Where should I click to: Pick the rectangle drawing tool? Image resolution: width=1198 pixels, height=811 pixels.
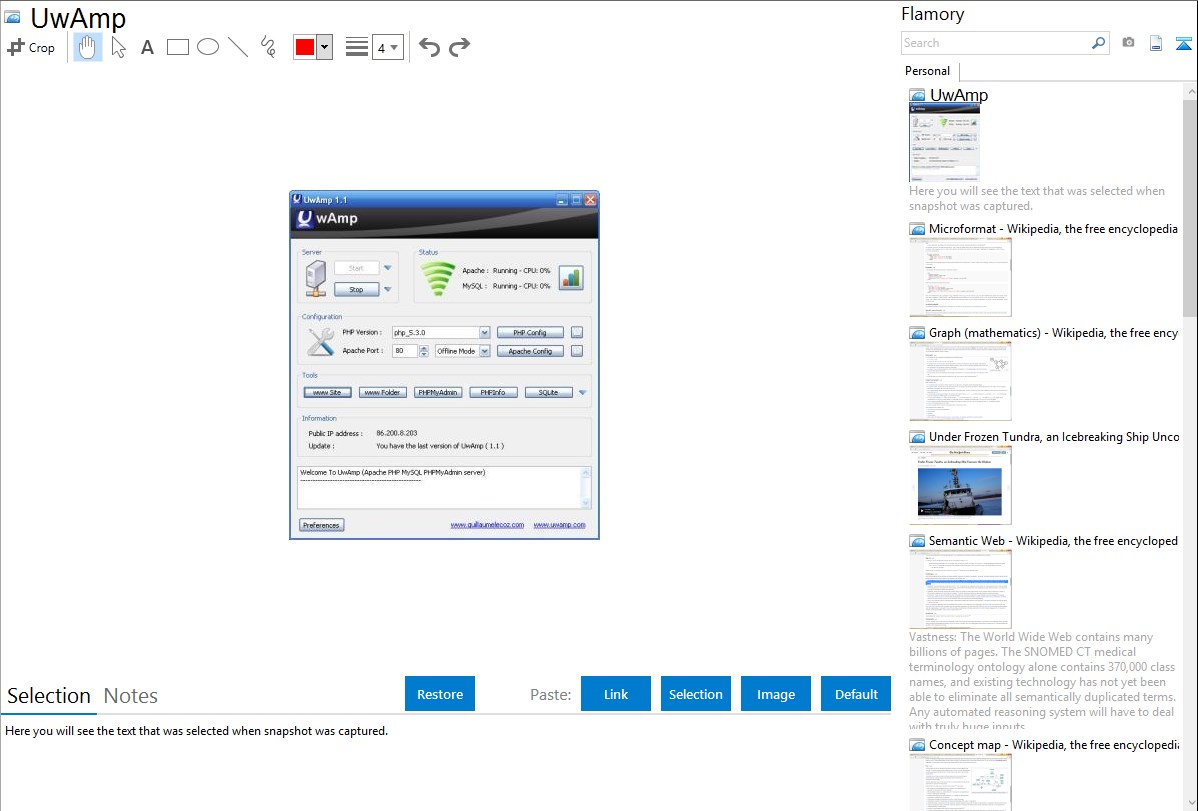pos(177,47)
